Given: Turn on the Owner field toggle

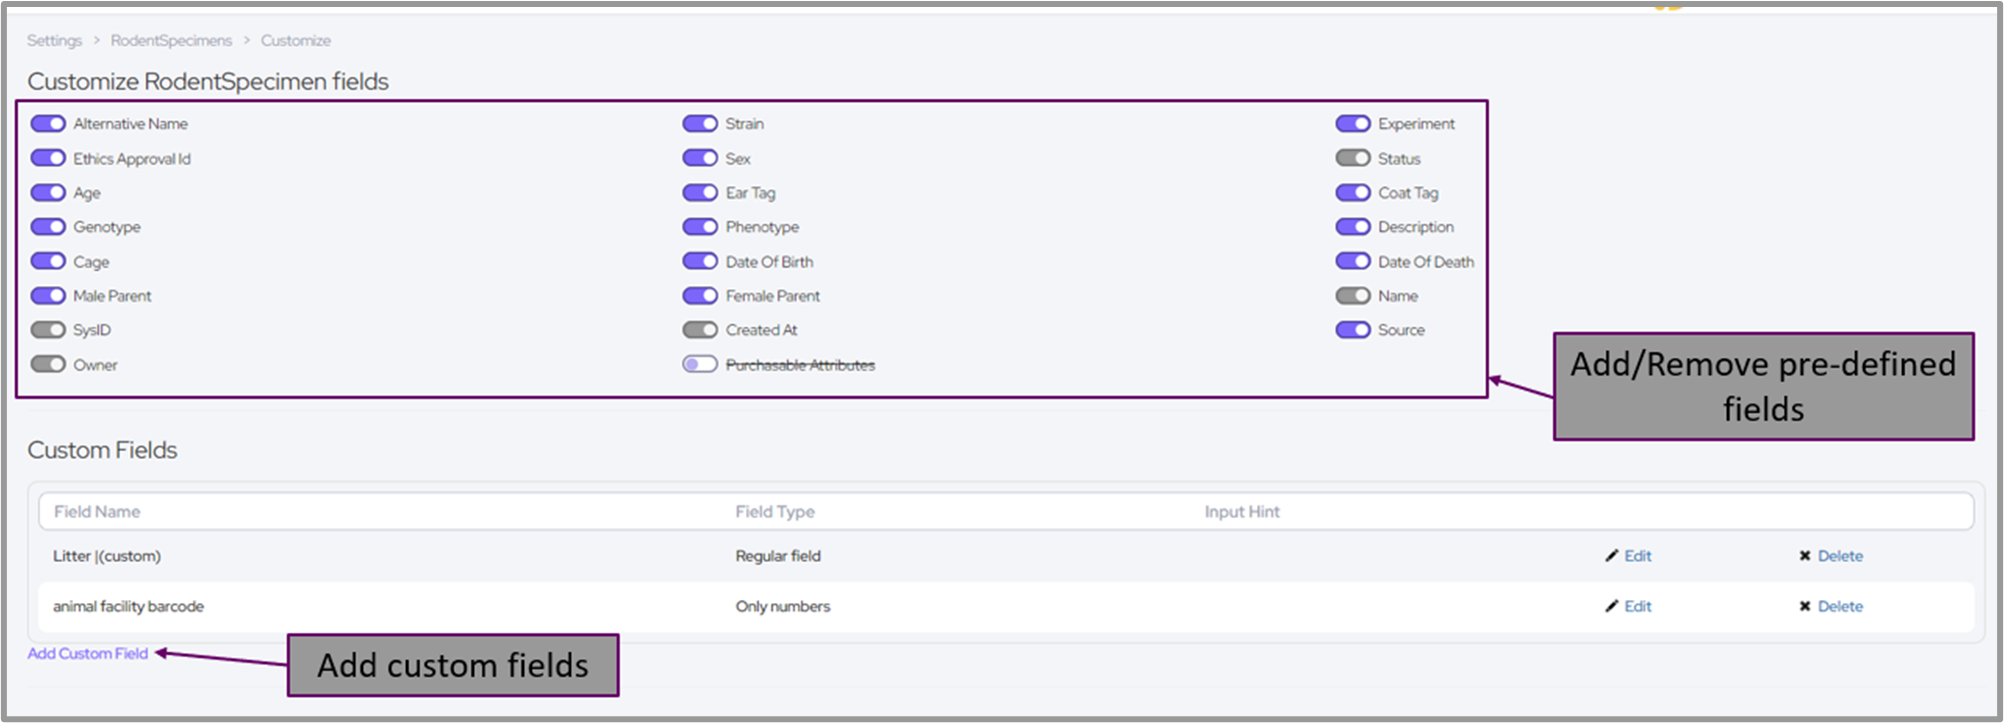Looking at the screenshot, I should tap(48, 365).
